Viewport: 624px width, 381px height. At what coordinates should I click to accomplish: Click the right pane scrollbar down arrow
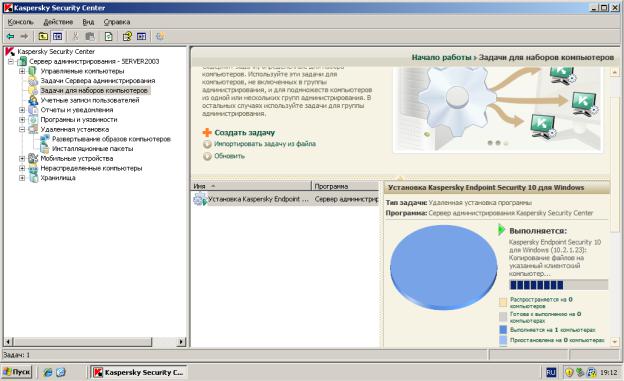(614, 342)
